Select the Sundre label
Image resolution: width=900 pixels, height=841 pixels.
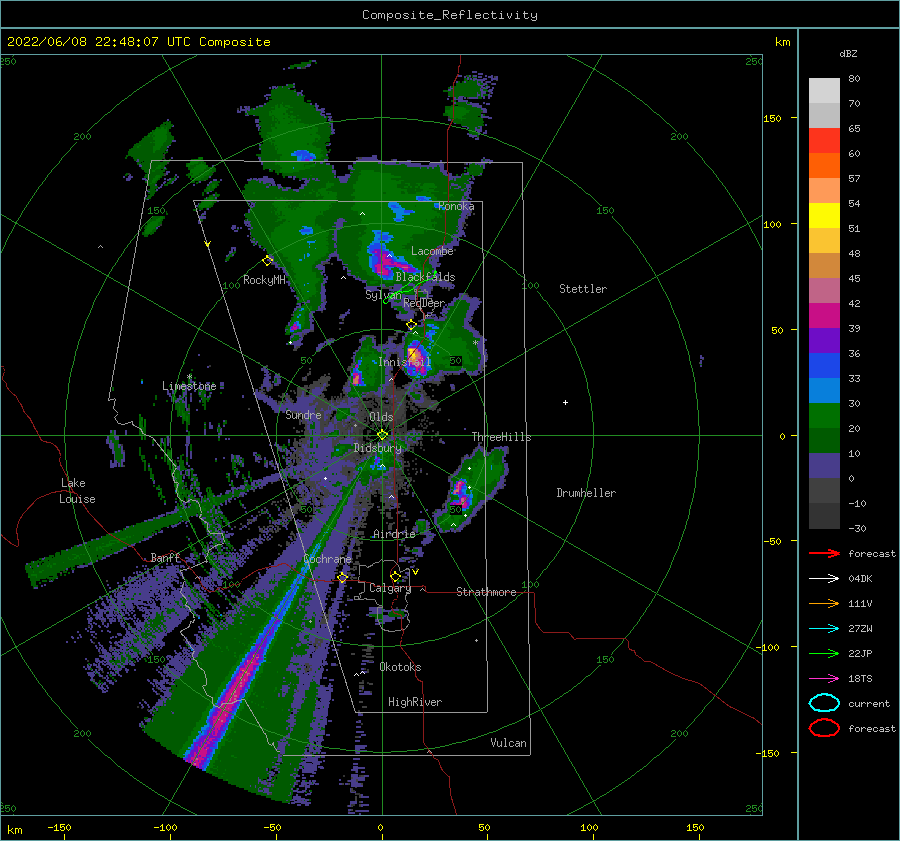pyautogui.click(x=304, y=414)
